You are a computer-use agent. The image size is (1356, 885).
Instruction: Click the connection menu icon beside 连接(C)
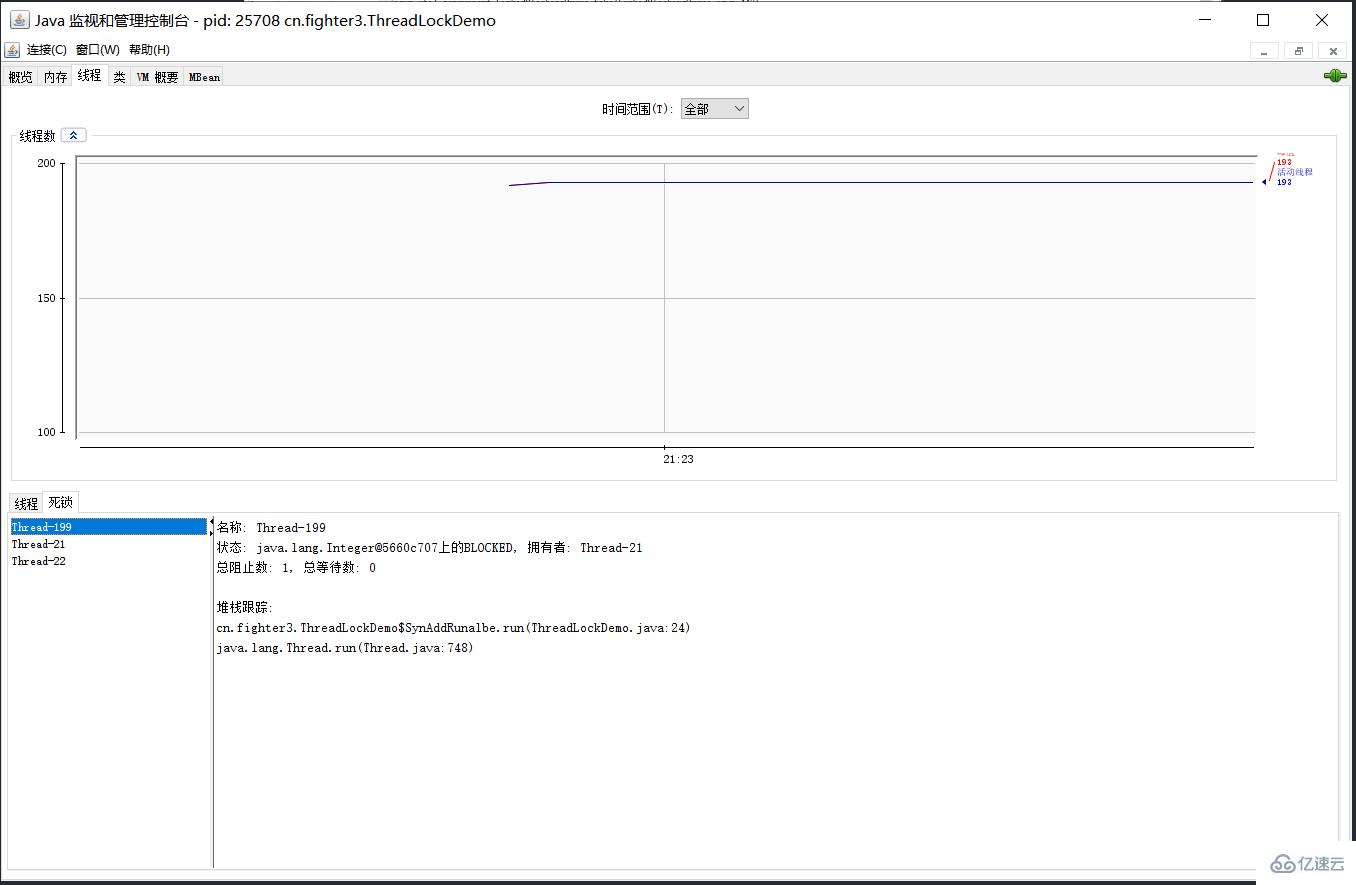click(12, 50)
